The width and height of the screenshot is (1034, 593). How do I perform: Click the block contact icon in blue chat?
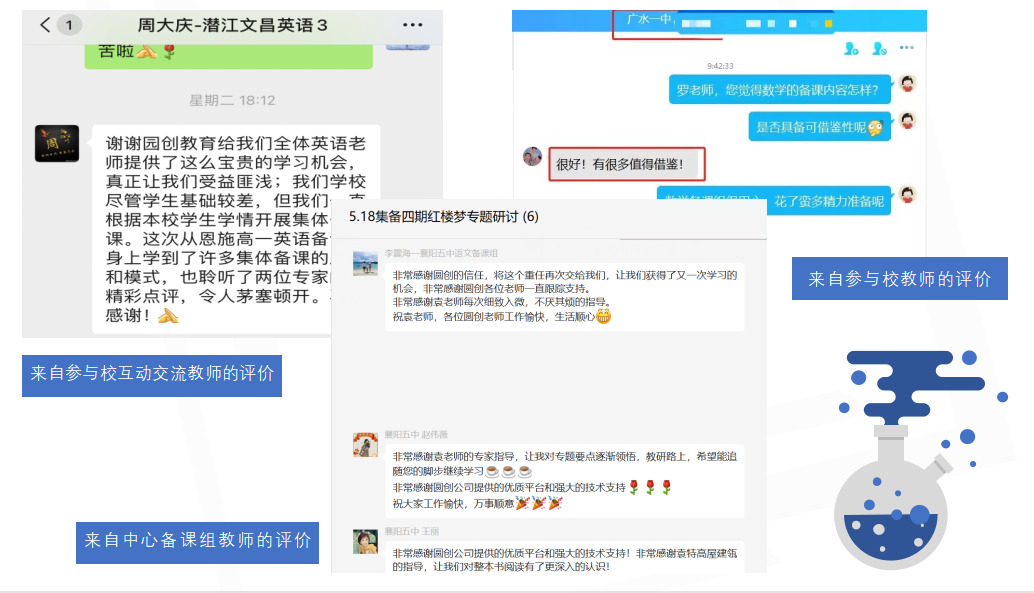[879, 47]
